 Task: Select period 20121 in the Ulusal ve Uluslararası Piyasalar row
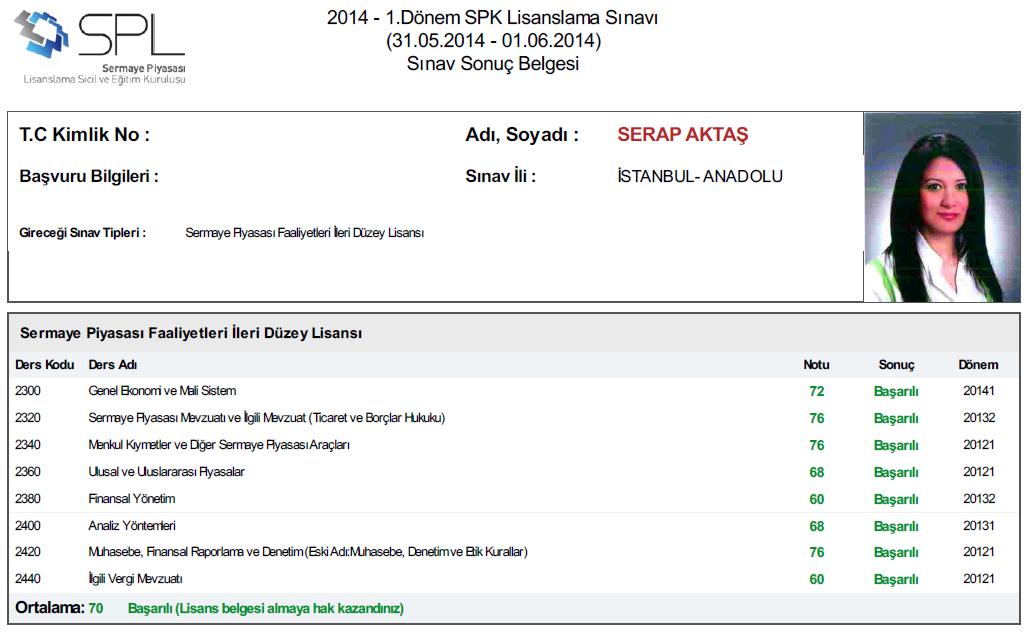[x=978, y=472]
